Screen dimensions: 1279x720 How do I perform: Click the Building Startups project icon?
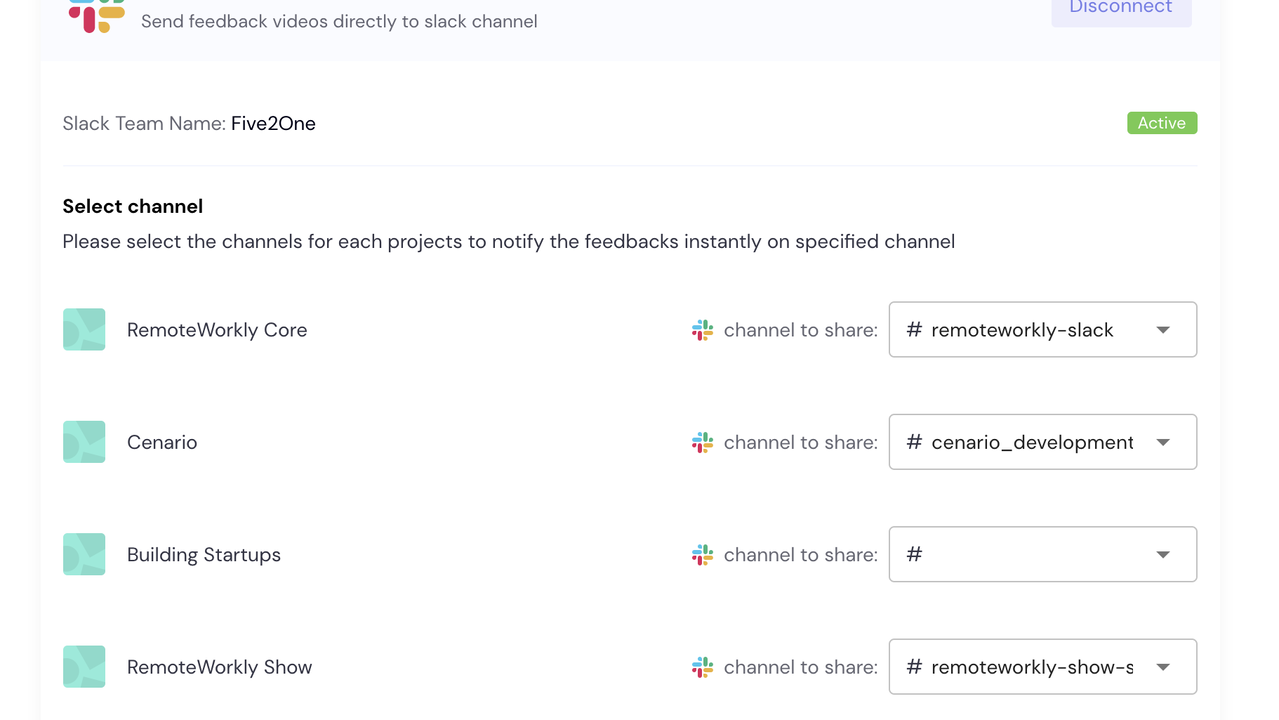click(x=84, y=554)
